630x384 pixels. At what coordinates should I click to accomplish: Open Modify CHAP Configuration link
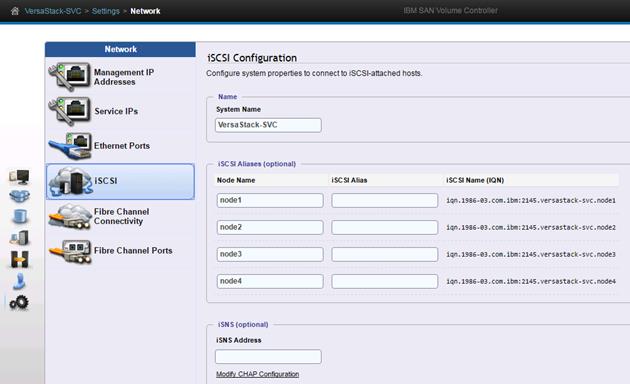[258, 374]
